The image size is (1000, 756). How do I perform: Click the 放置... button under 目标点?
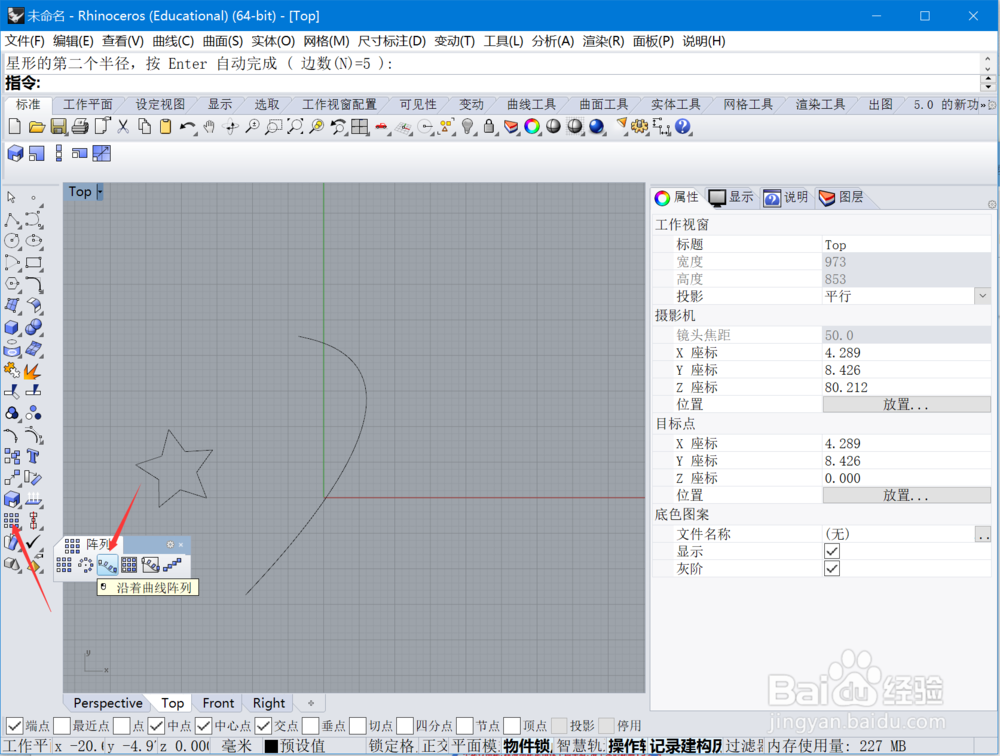906,495
